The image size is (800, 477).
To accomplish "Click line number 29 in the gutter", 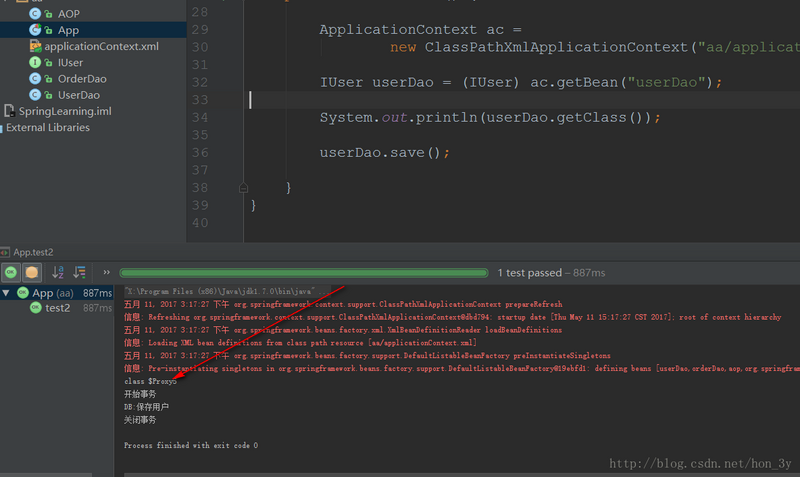I will (x=200, y=30).
